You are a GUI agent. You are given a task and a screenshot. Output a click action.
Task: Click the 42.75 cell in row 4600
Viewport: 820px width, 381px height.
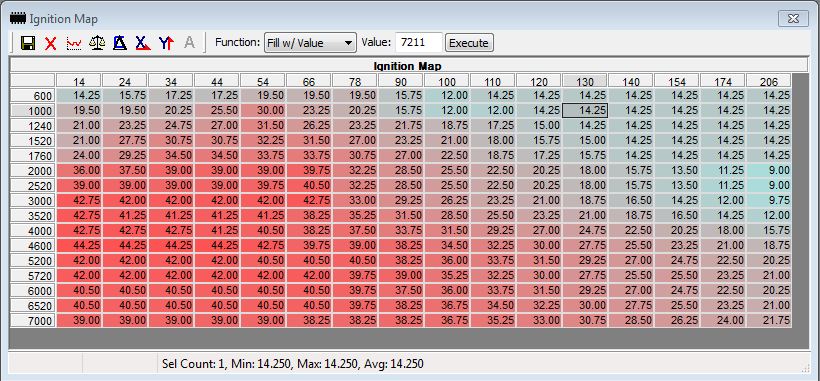click(263, 246)
